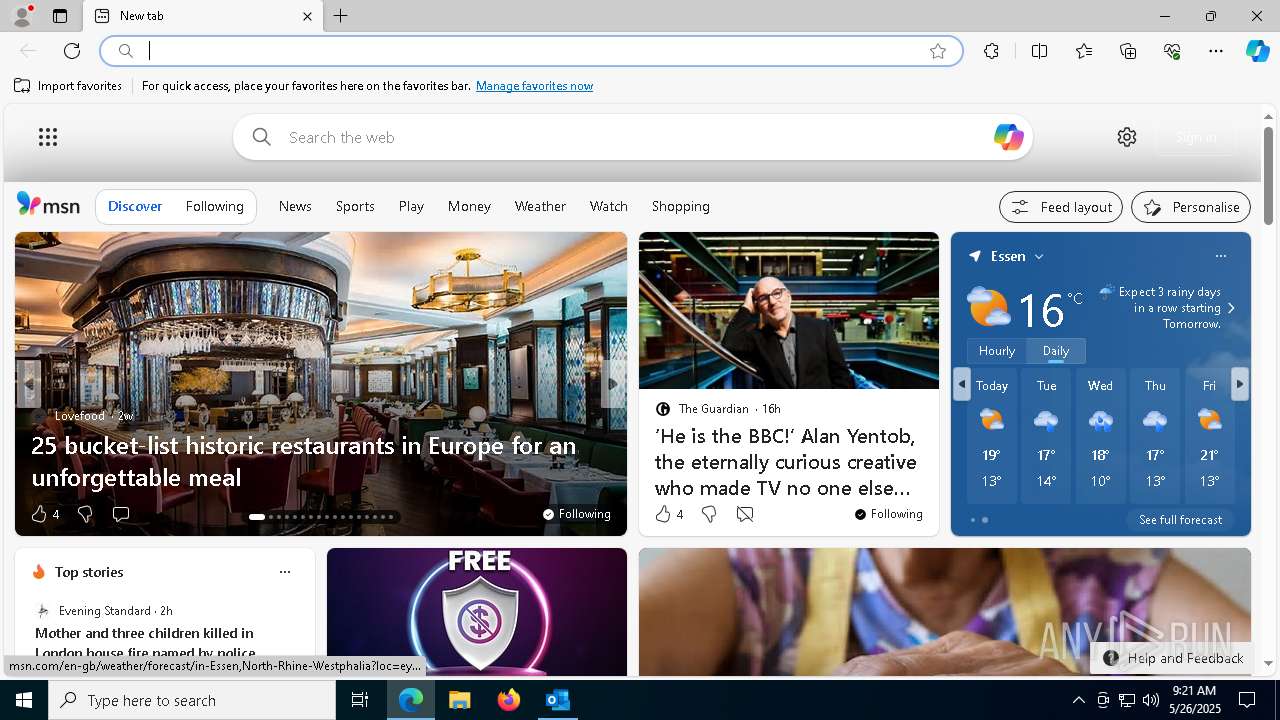Open the Watch section
Viewport: 1280px width, 720px height.
tap(609, 206)
